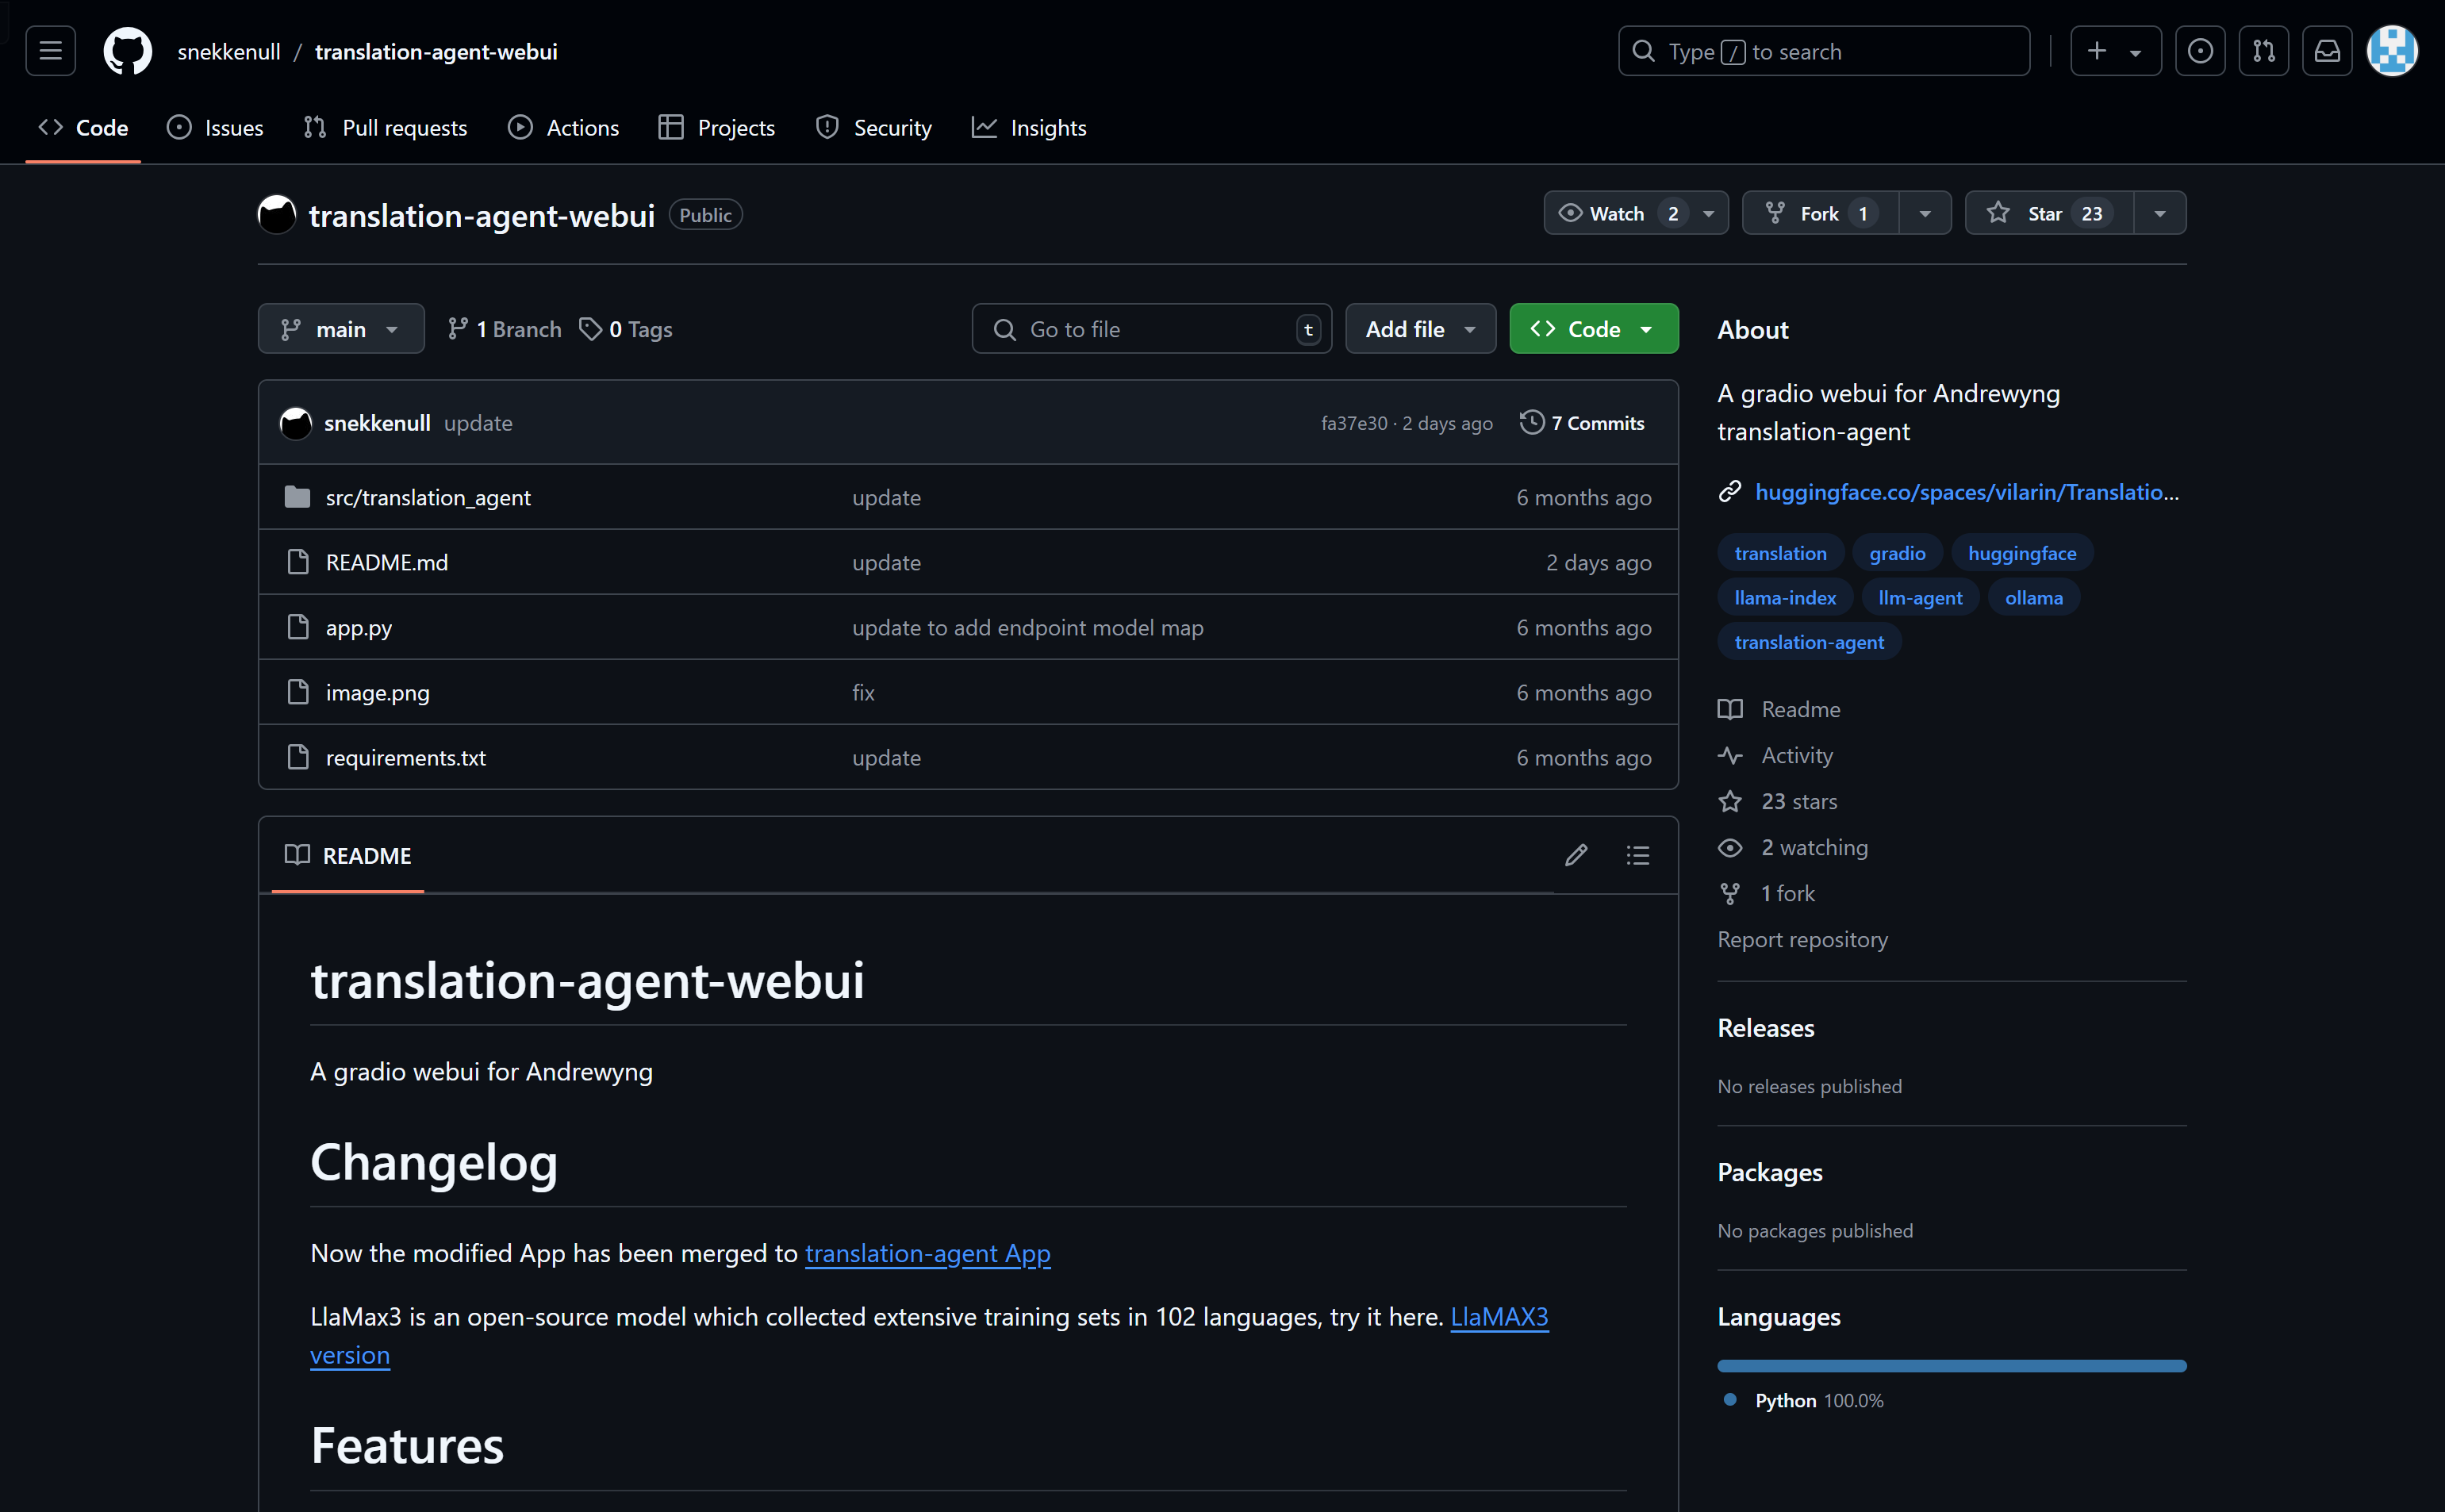Image resolution: width=2445 pixels, height=1512 pixels.
Task: Click the 'fix' commit message for image.png
Action: (x=863, y=693)
